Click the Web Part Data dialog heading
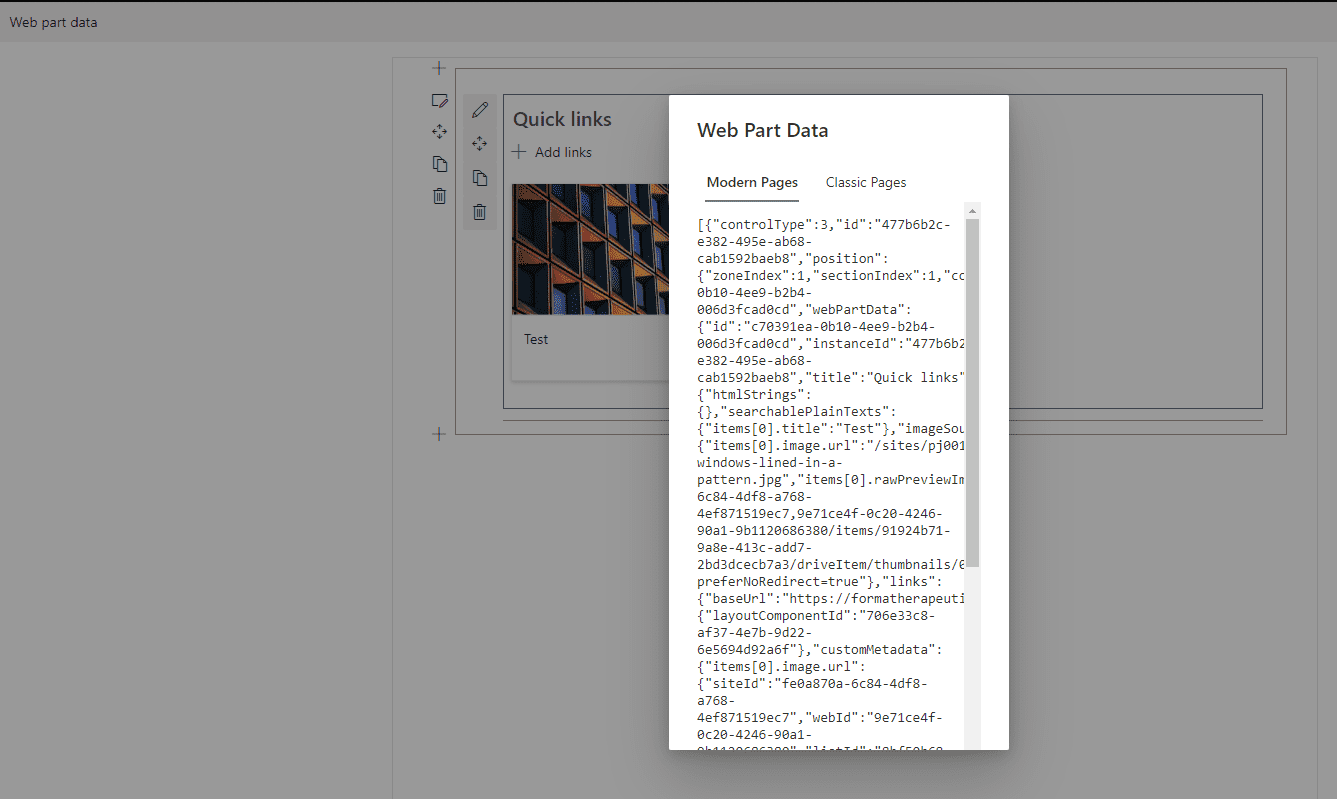1337x799 pixels. coord(762,131)
